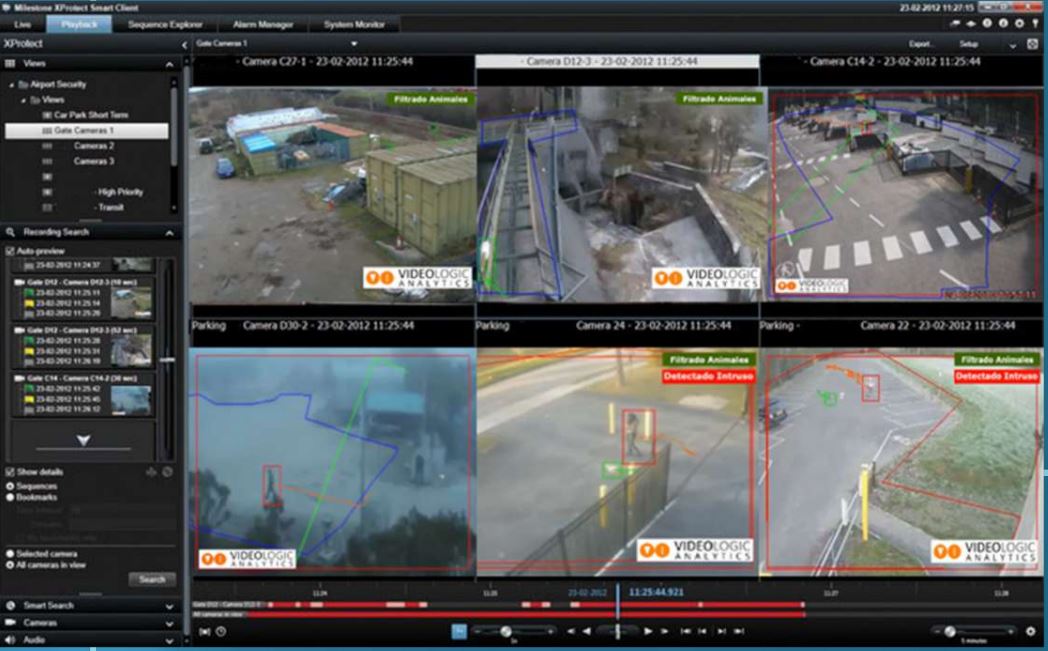This screenshot has width=1048, height=651.
Task: Open Gate D12 Camera D12-3 (52 sec) result
Action: pyautogui.click(x=84, y=346)
